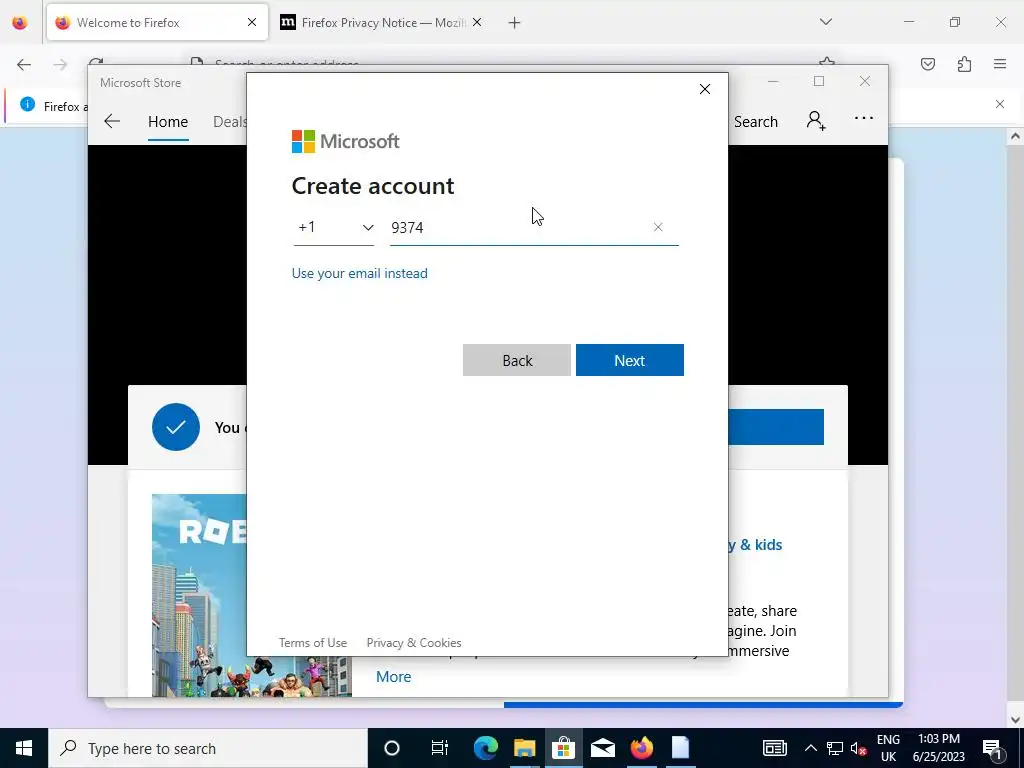Open Cortana from the taskbar circle icon

pos(392,748)
